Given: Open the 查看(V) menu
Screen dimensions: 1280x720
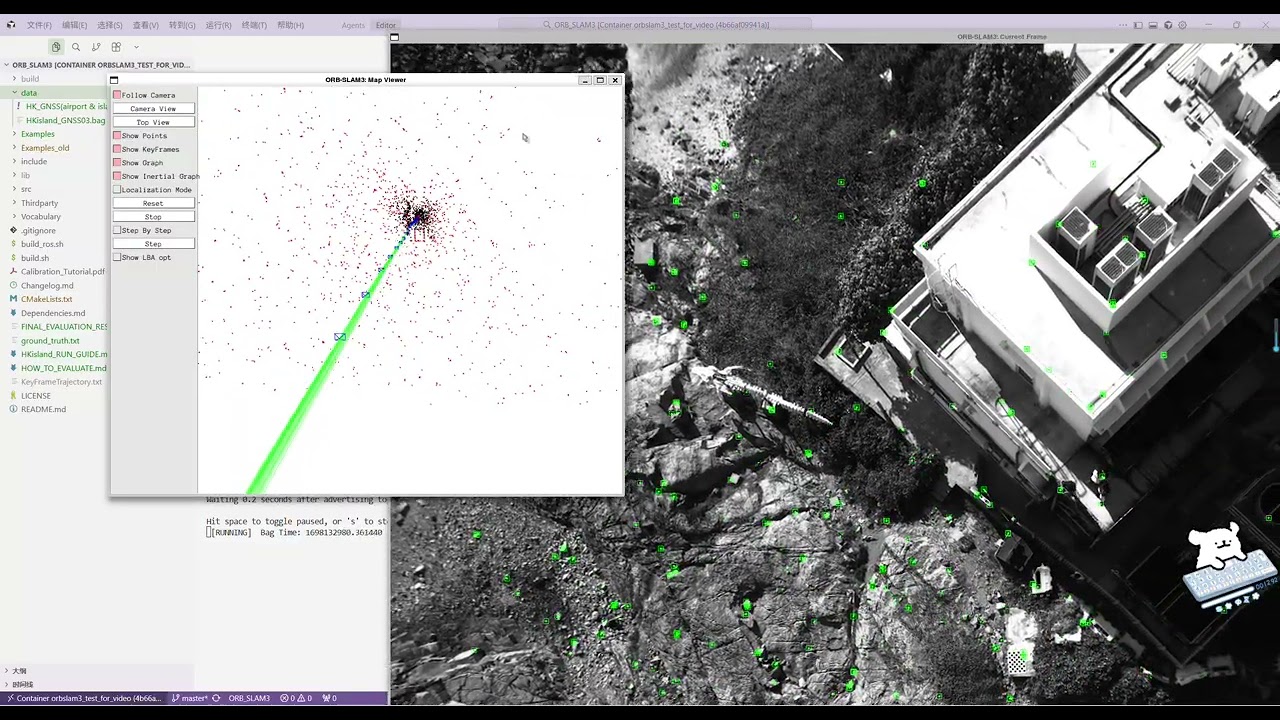Looking at the screenshot, I should click(x=145, y=25).
